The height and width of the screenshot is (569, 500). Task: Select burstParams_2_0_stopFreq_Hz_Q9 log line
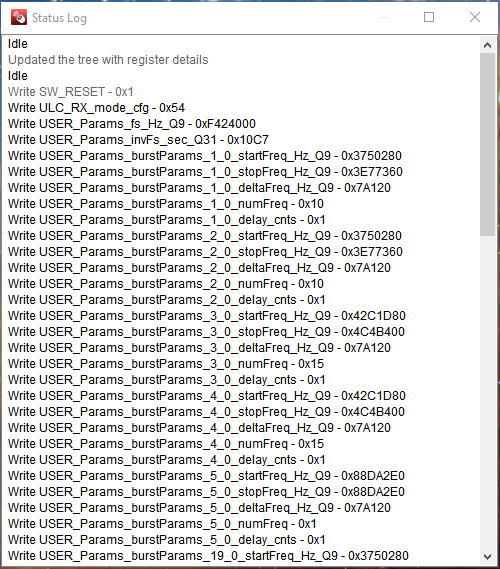tap(205, 251)
